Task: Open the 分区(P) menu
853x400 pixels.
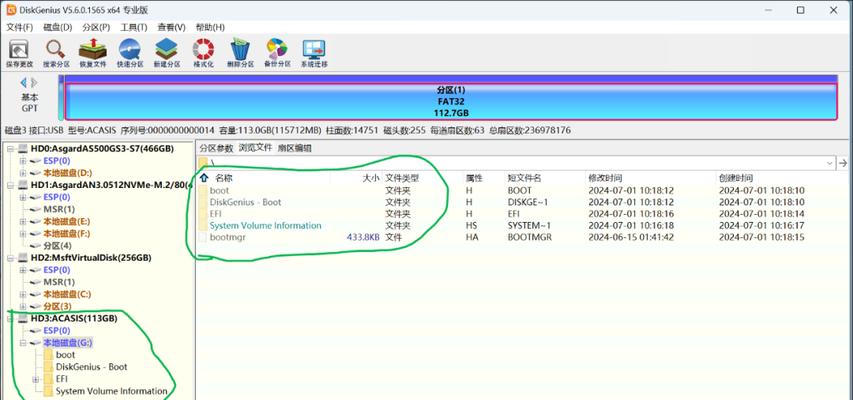Action: (96, 27)
